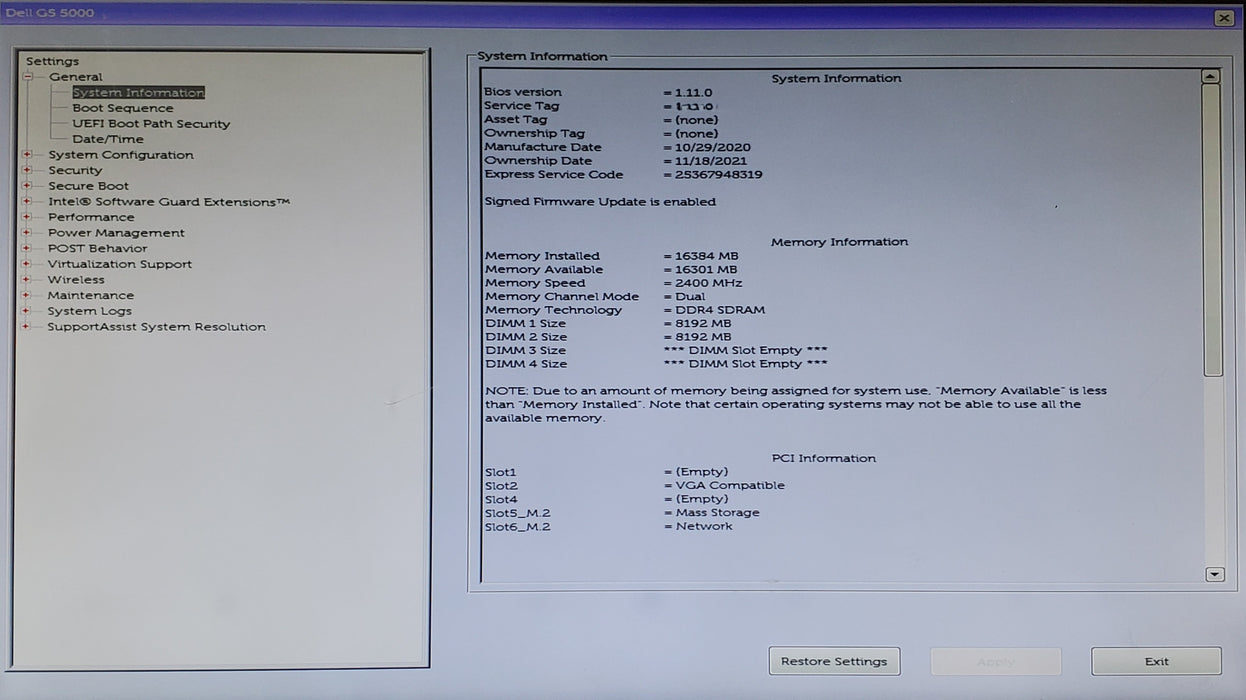Select the Performance label
1246x700 pixels.
[x=91, y=217]
